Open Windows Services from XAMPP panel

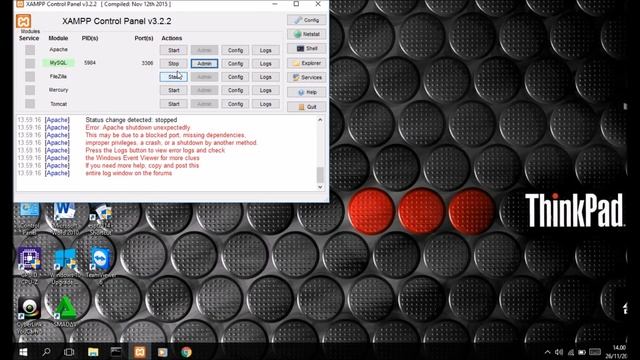(307, 78)
